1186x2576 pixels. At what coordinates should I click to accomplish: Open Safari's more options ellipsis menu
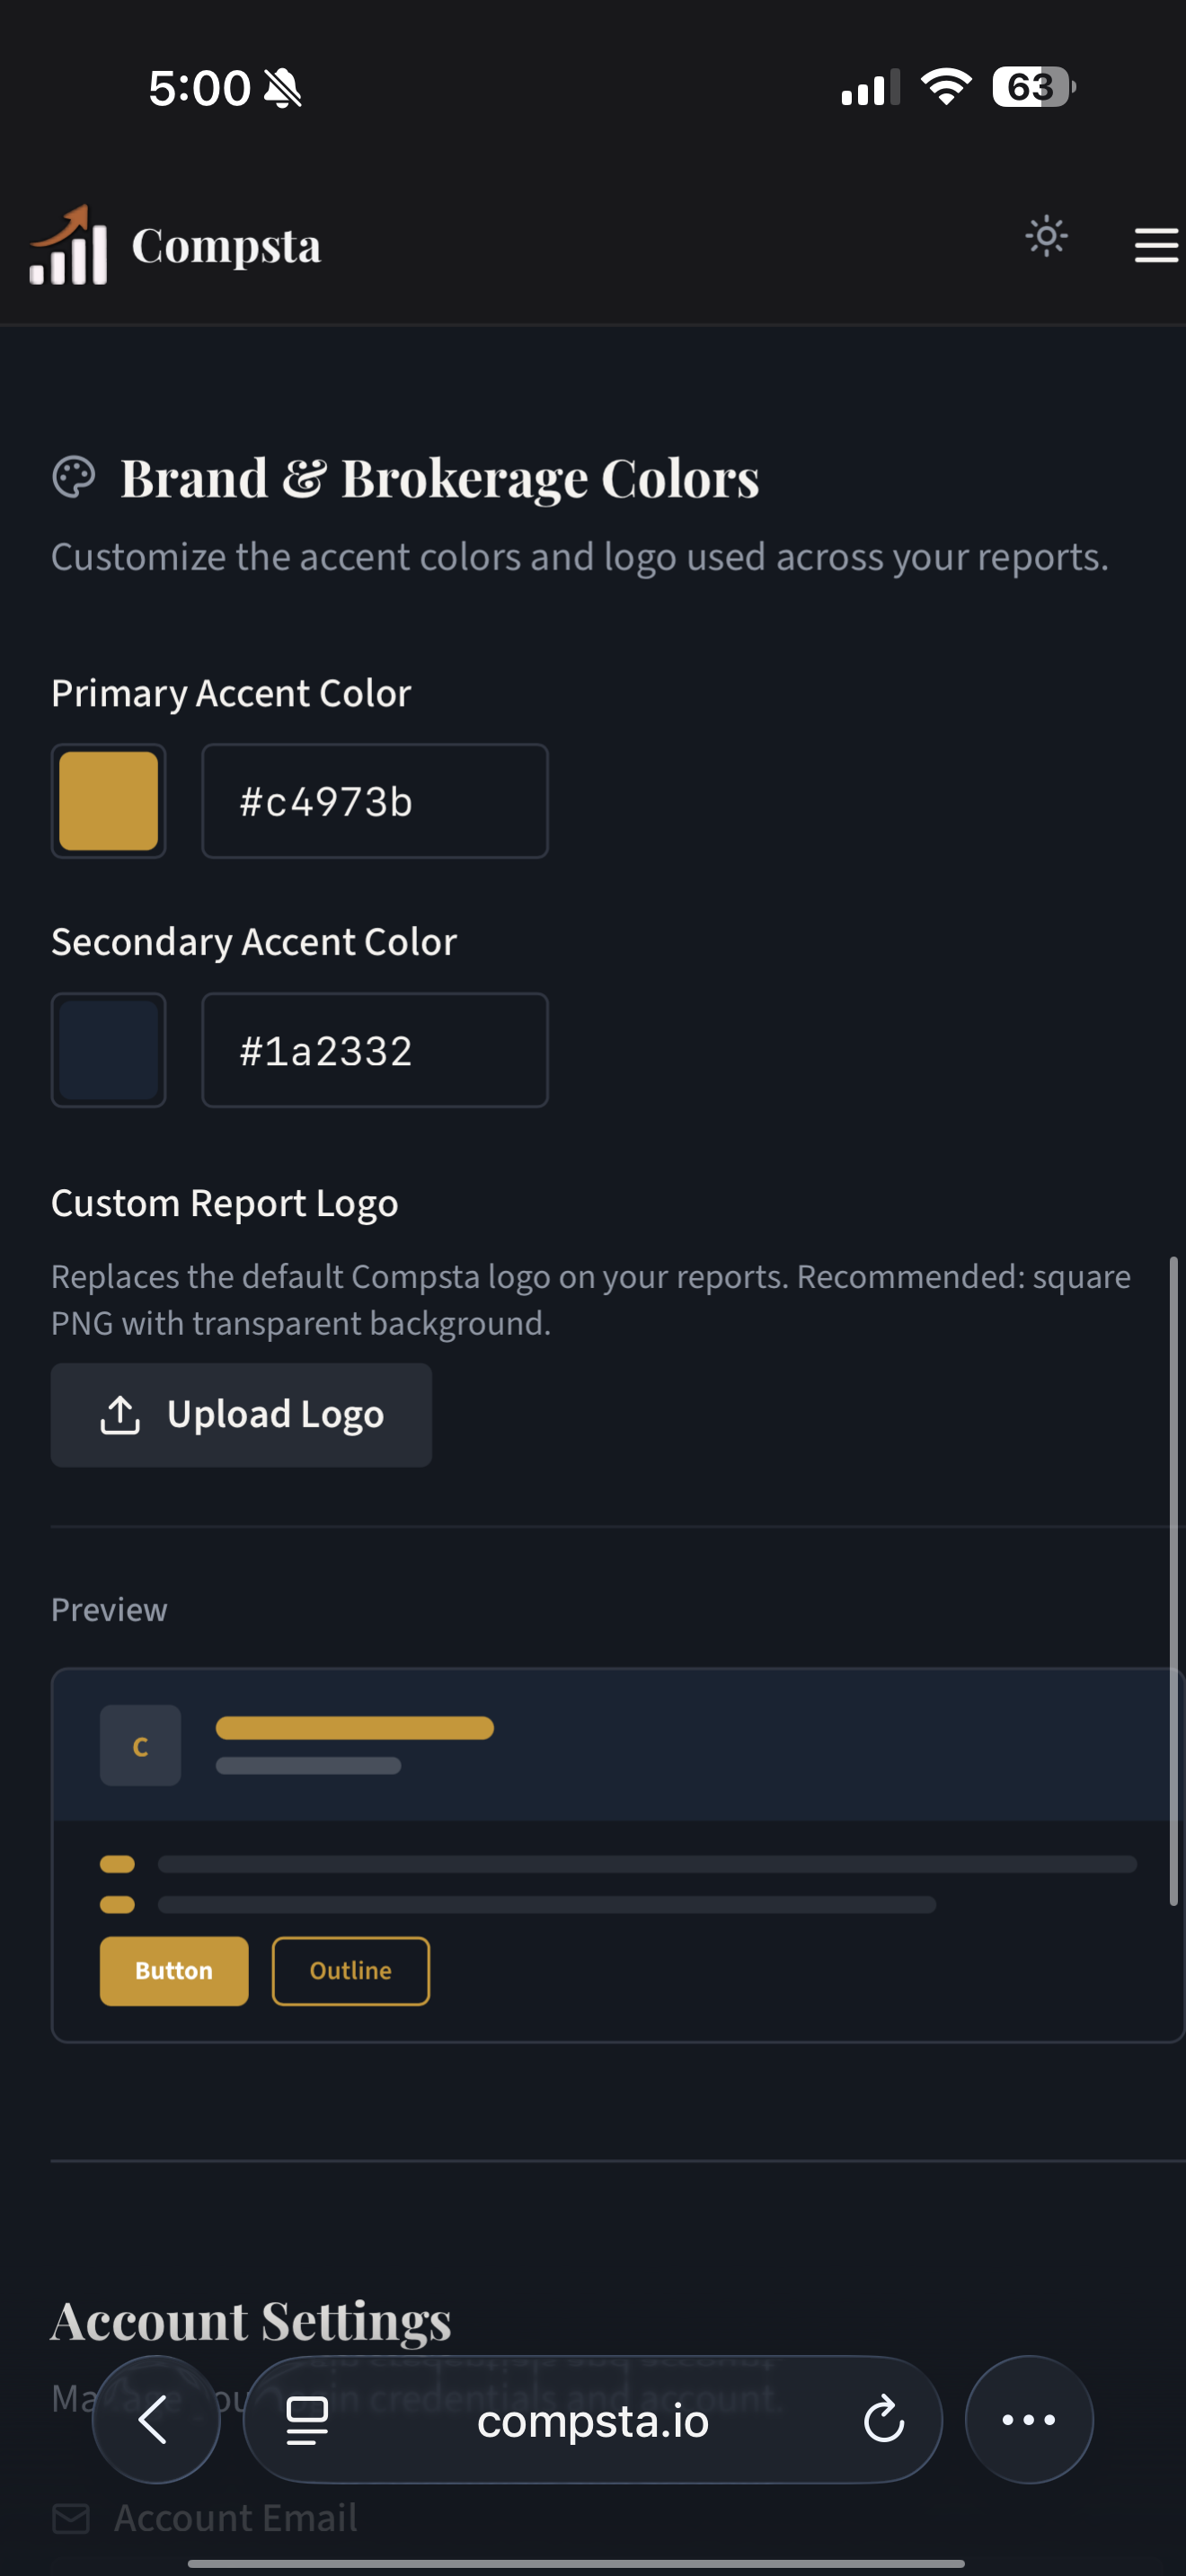point(1028,2420)
